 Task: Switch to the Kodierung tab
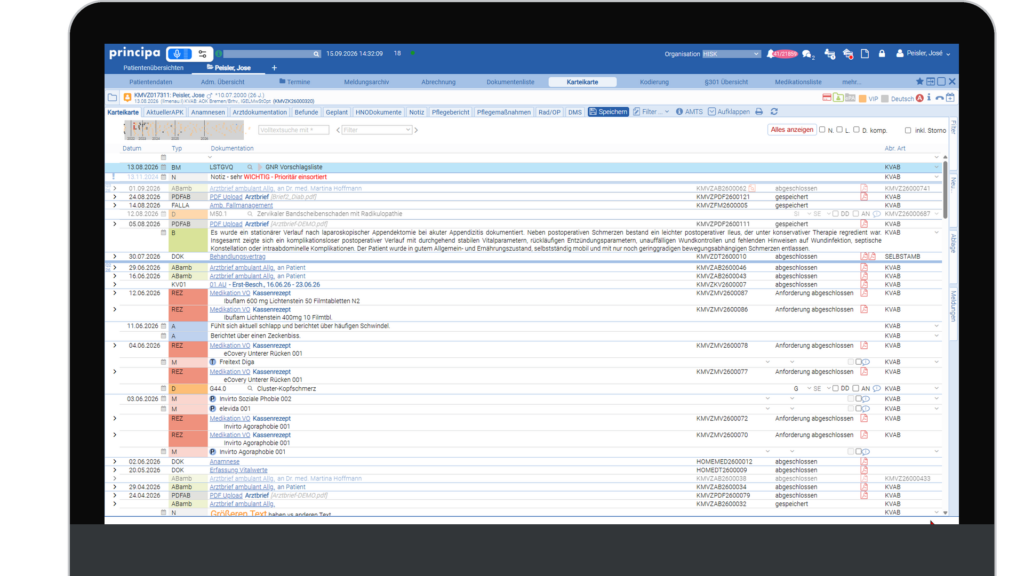654,82
